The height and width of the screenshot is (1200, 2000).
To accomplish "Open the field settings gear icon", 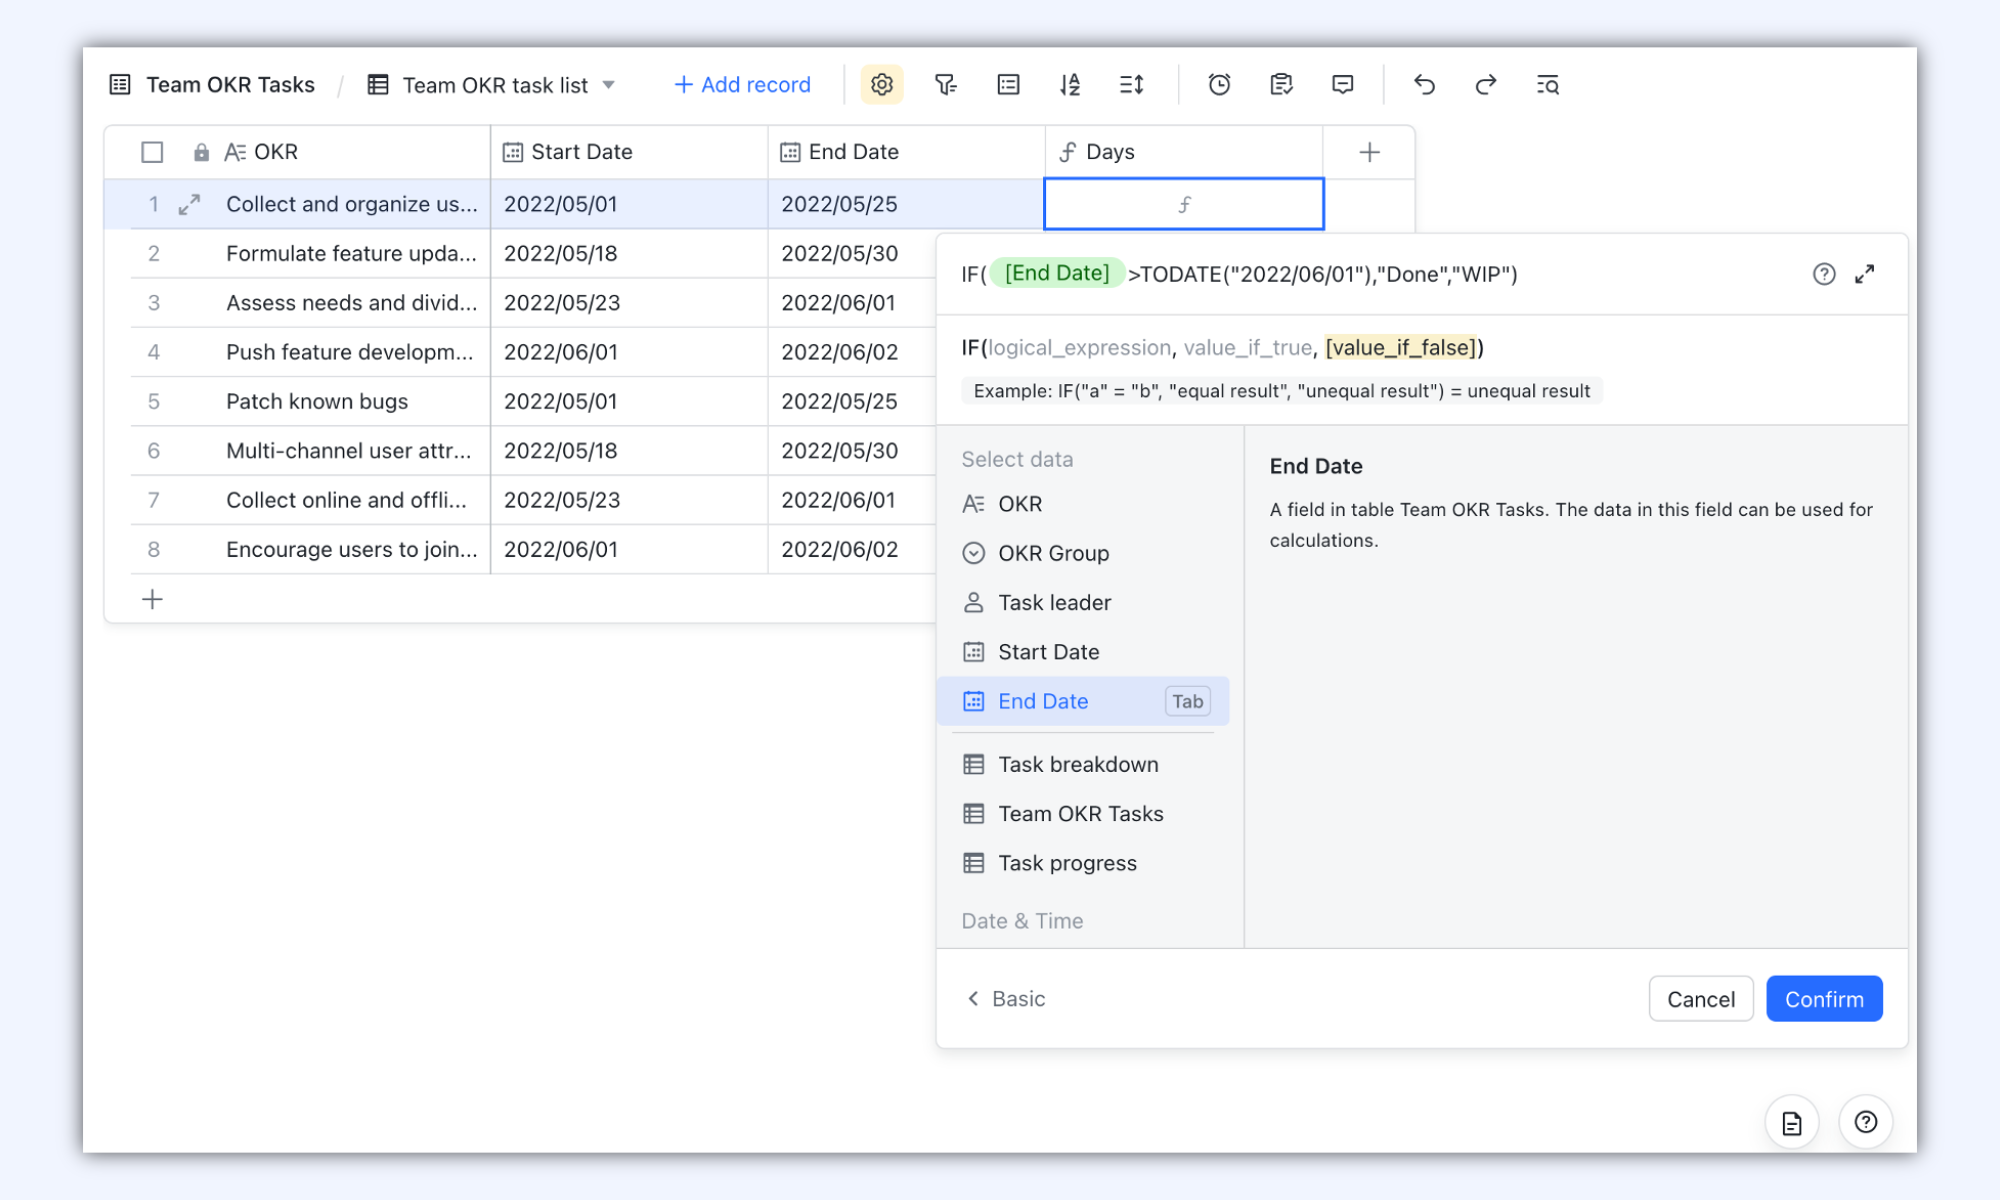I will click(x=881, y=85).
